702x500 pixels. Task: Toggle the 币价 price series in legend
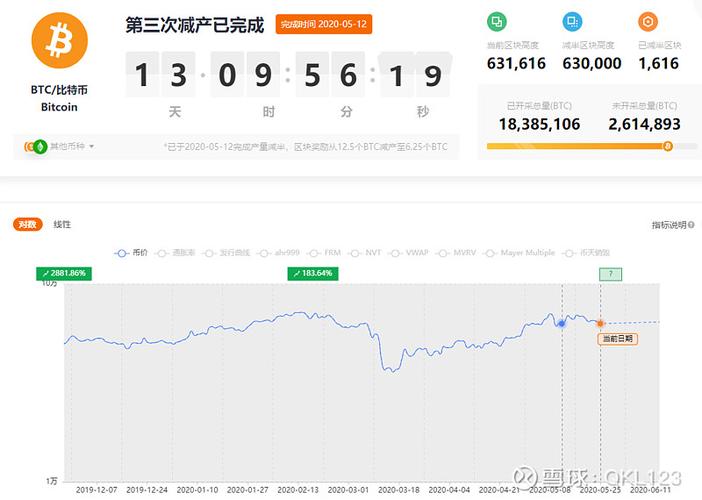point(131,253)
